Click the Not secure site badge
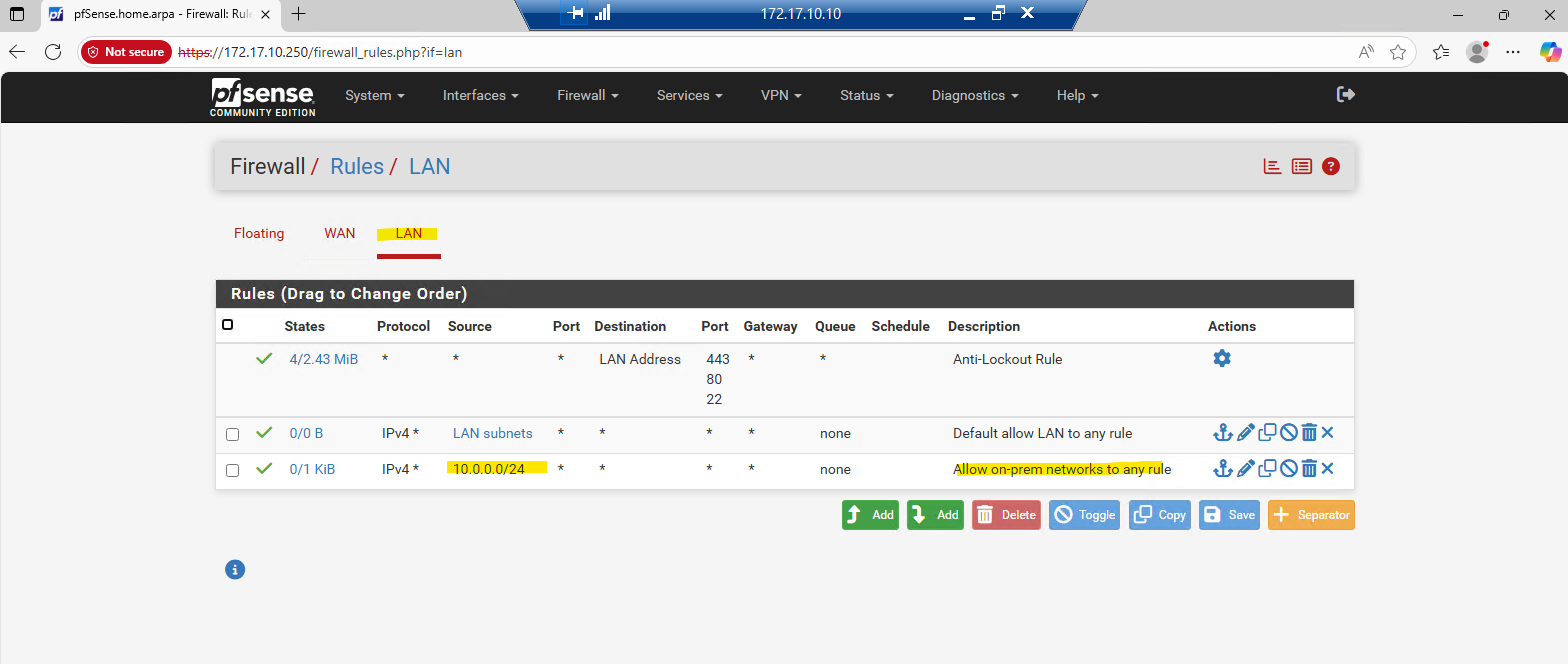 (x=126, y=52)
